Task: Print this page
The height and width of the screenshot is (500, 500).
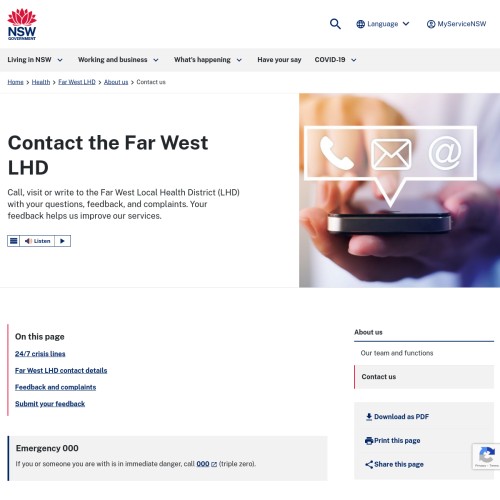Action: [x=393, y=441]
